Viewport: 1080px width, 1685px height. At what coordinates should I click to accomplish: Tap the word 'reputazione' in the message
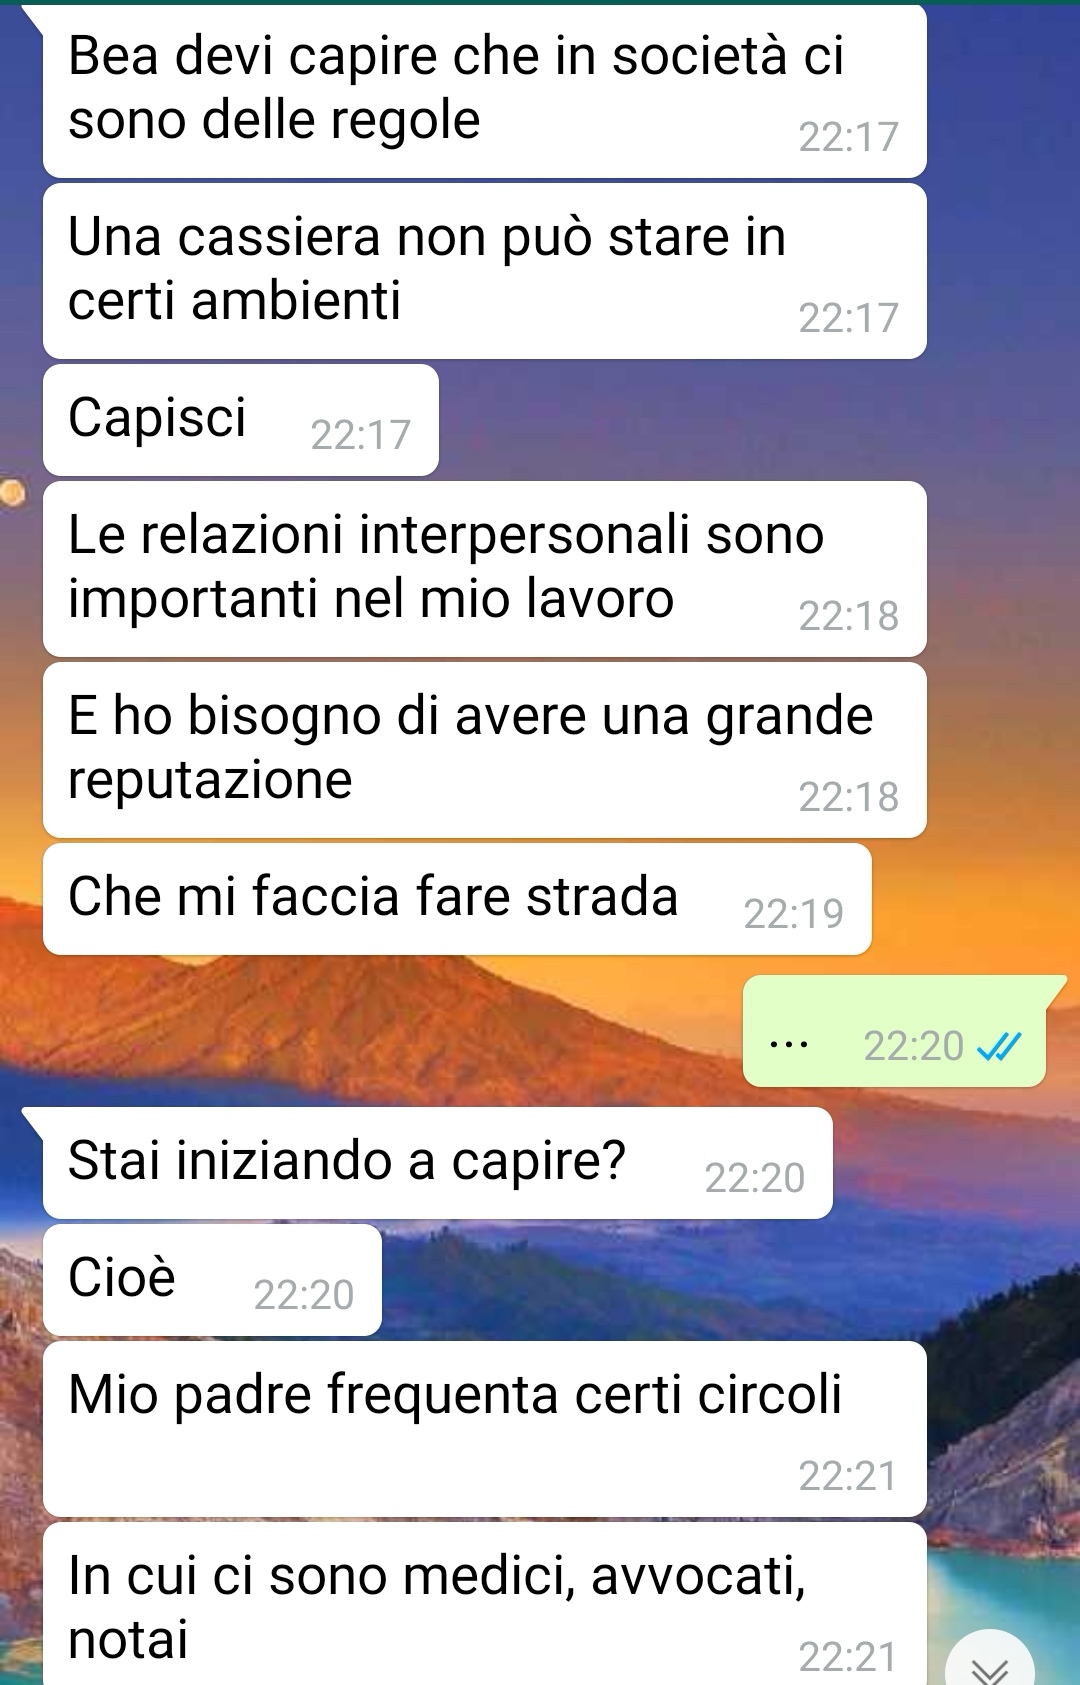pyautogui.click(x=210, y=779)
